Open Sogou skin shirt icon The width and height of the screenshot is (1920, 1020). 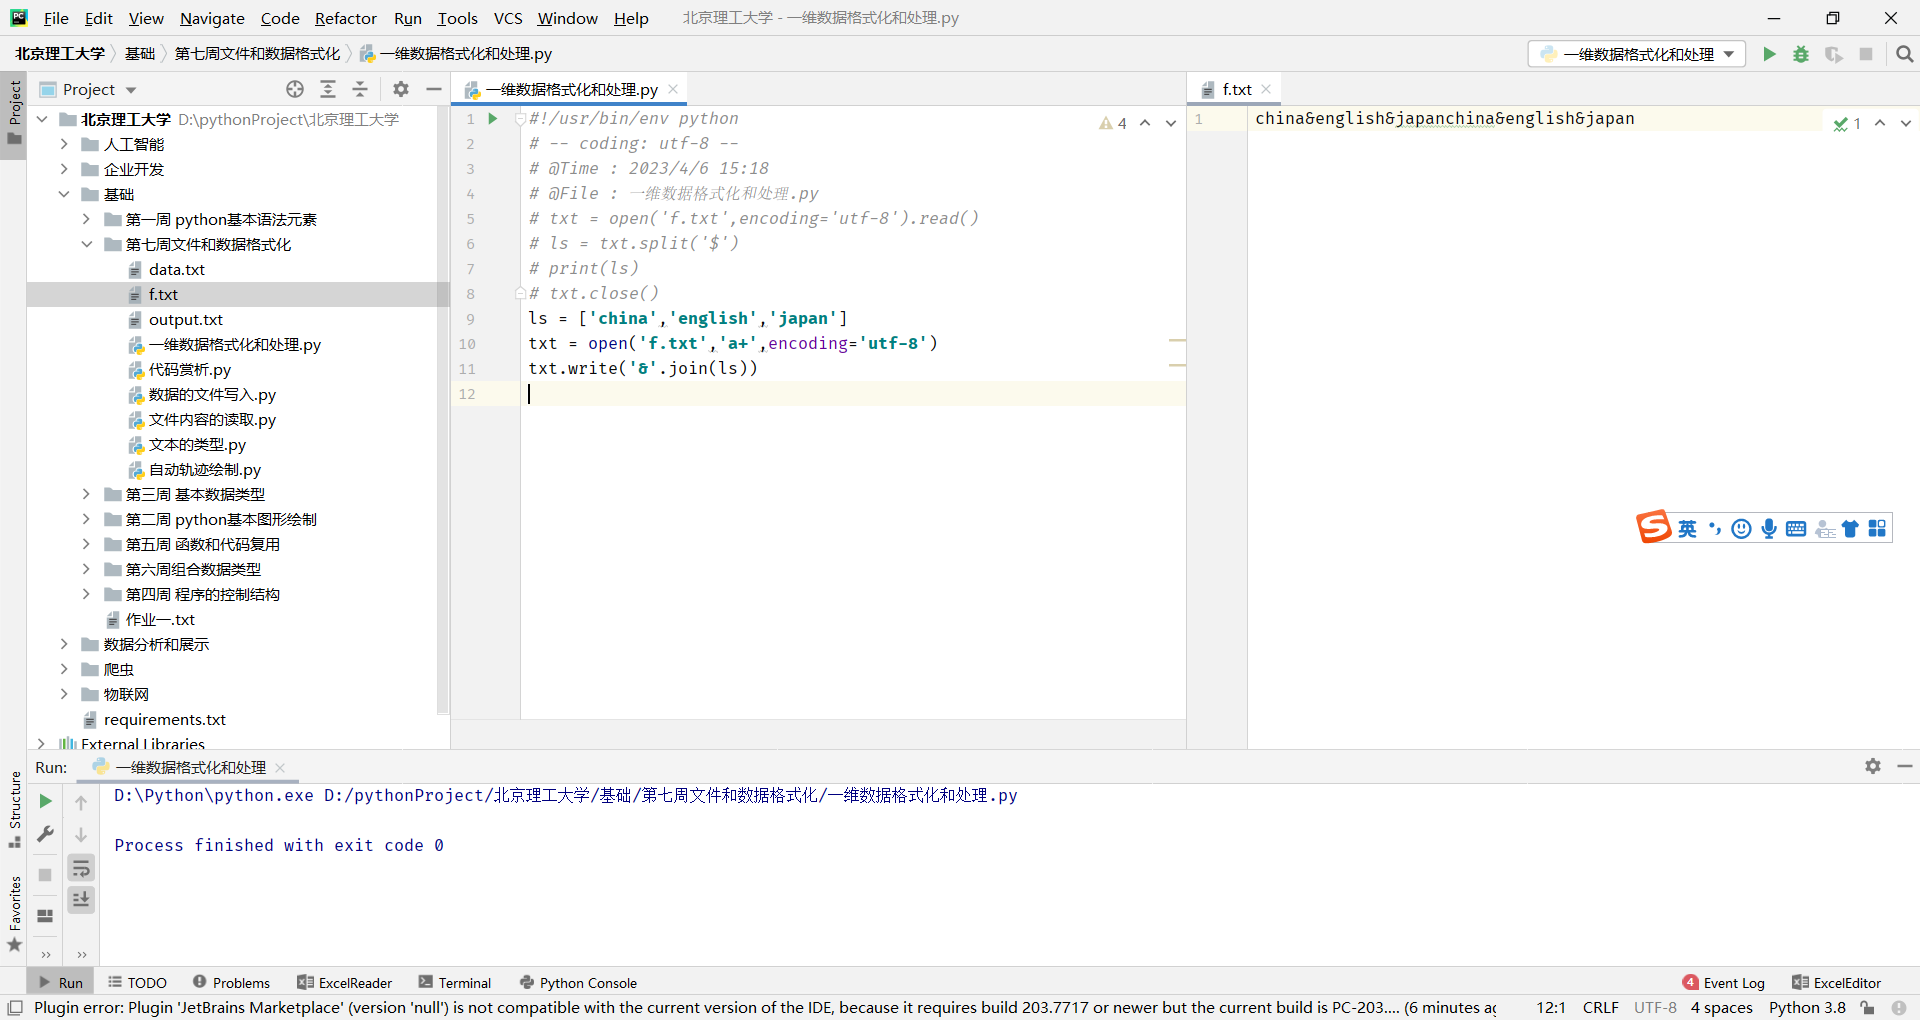[1850, 529]
